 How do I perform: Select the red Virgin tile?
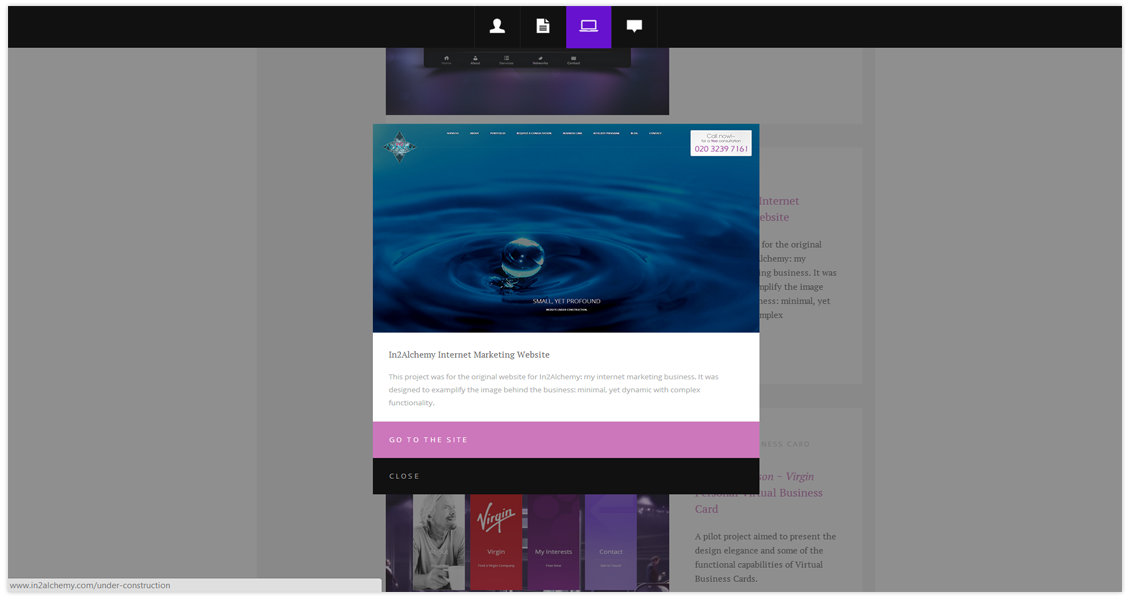click(496, 540)
